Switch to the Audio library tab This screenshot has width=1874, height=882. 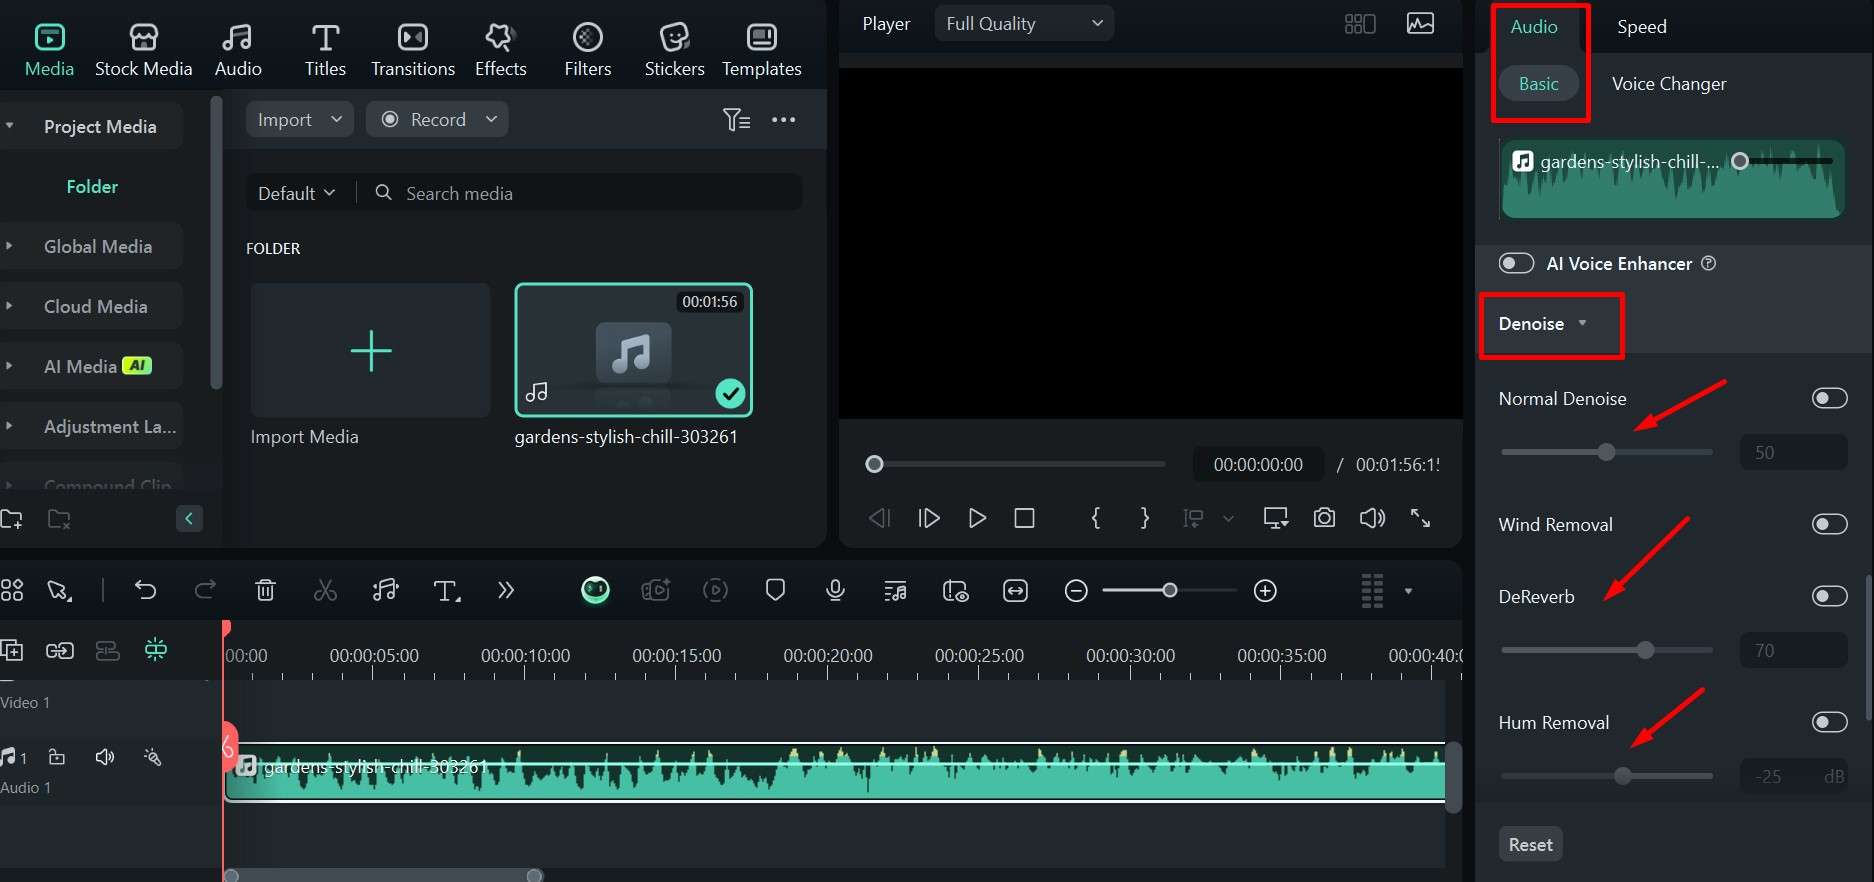point(238,50)
